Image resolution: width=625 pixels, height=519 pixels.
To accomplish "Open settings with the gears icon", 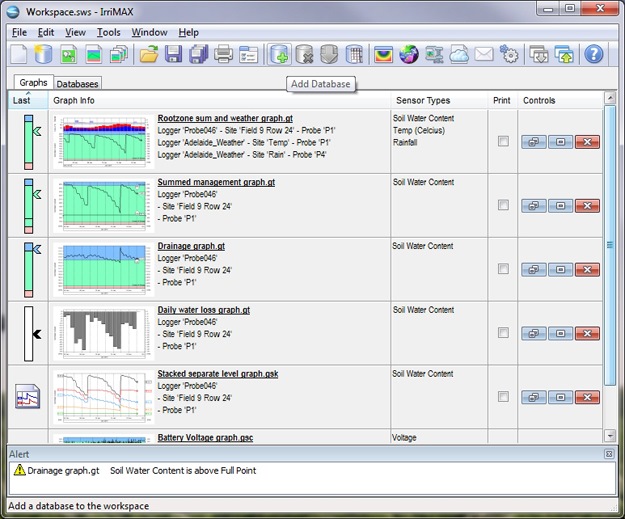I will 509,54.
